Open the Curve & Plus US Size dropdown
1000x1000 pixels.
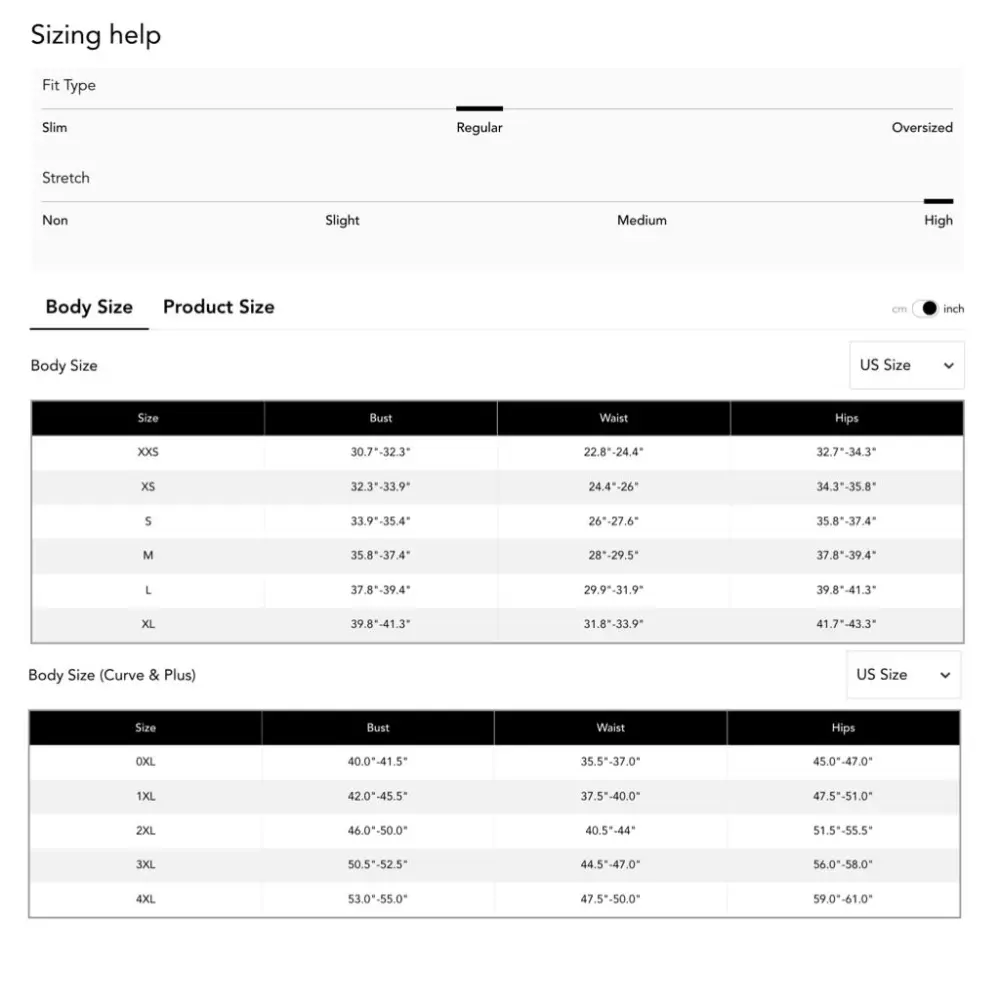[903, 675]
